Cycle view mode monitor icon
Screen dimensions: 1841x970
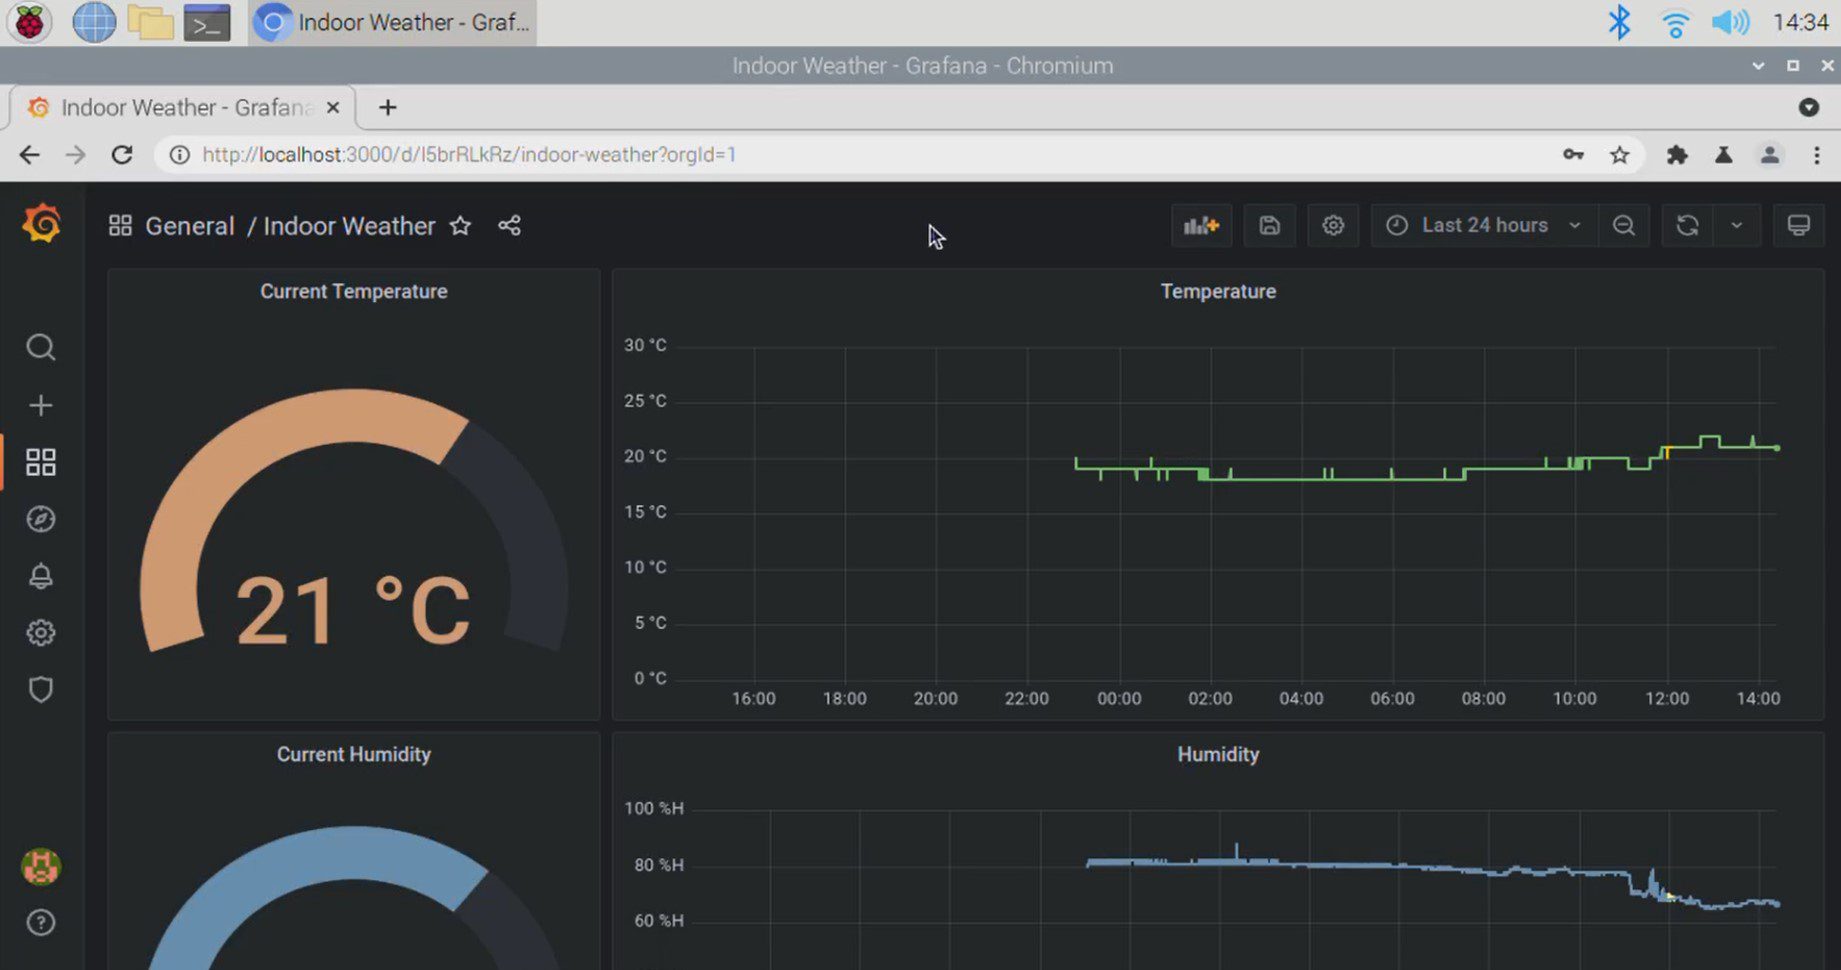coord(1798,226)
